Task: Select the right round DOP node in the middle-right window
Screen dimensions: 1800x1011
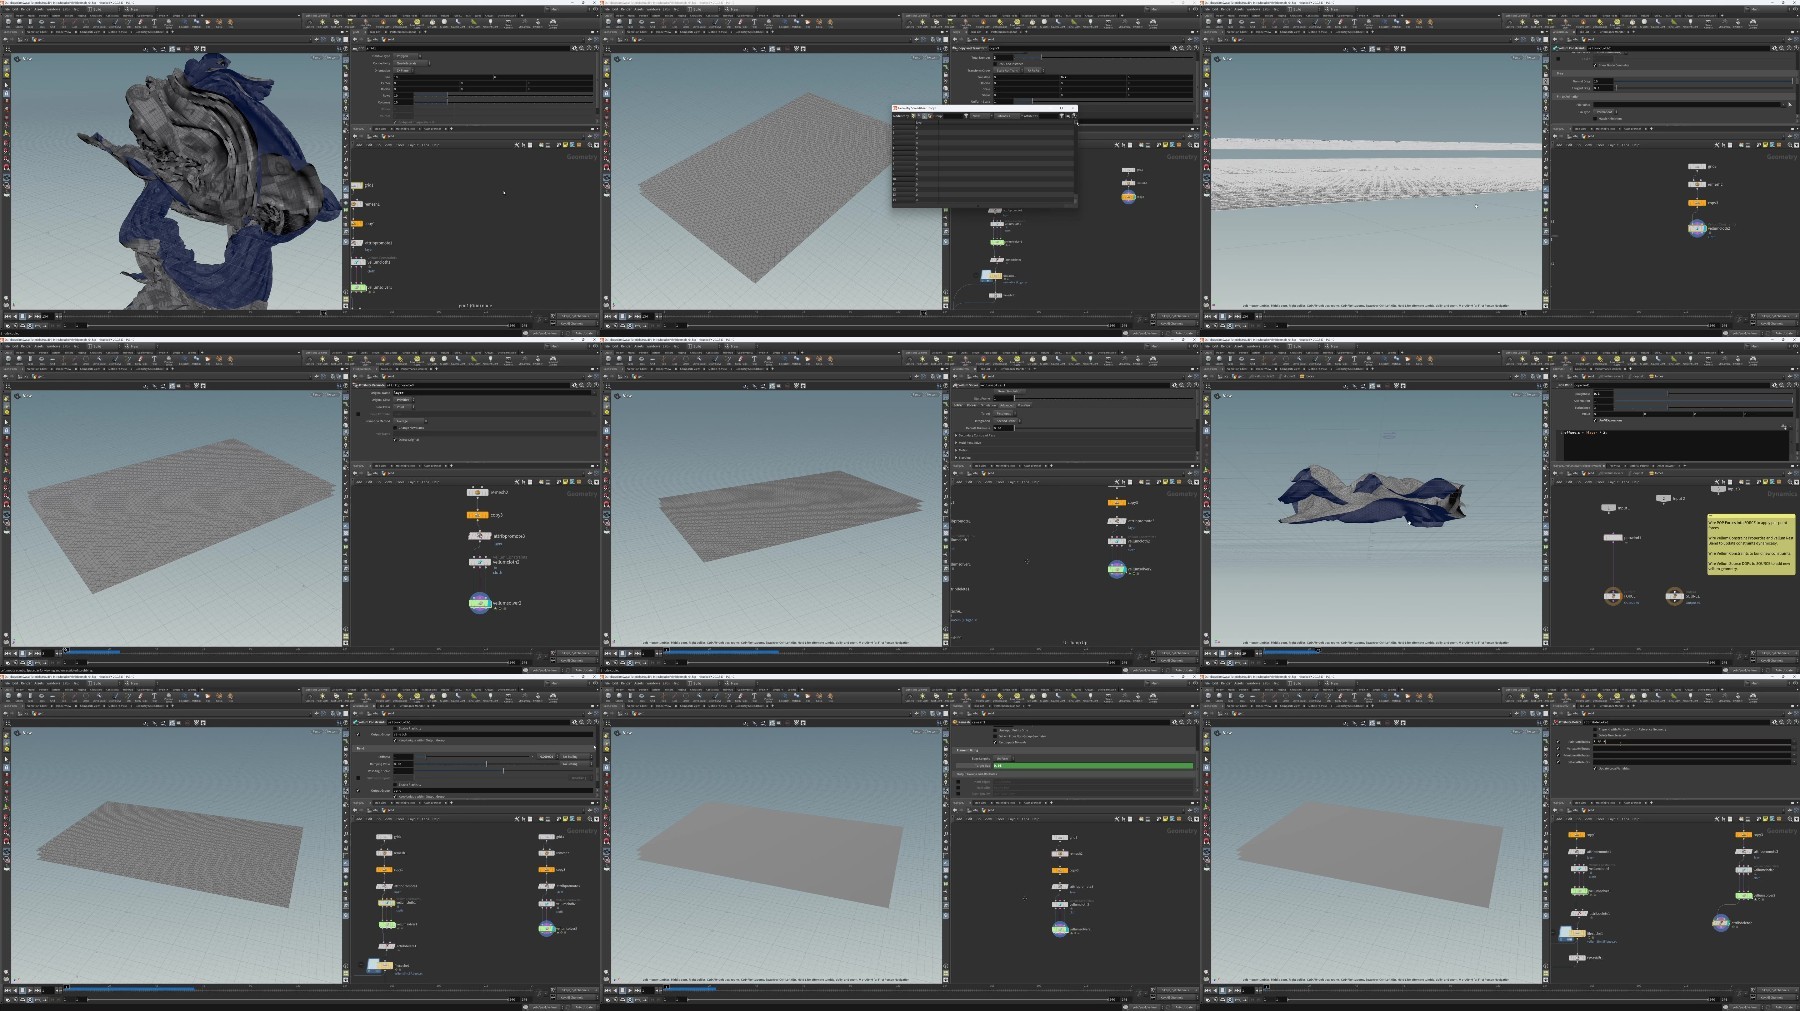Action: coord(1674,596)
